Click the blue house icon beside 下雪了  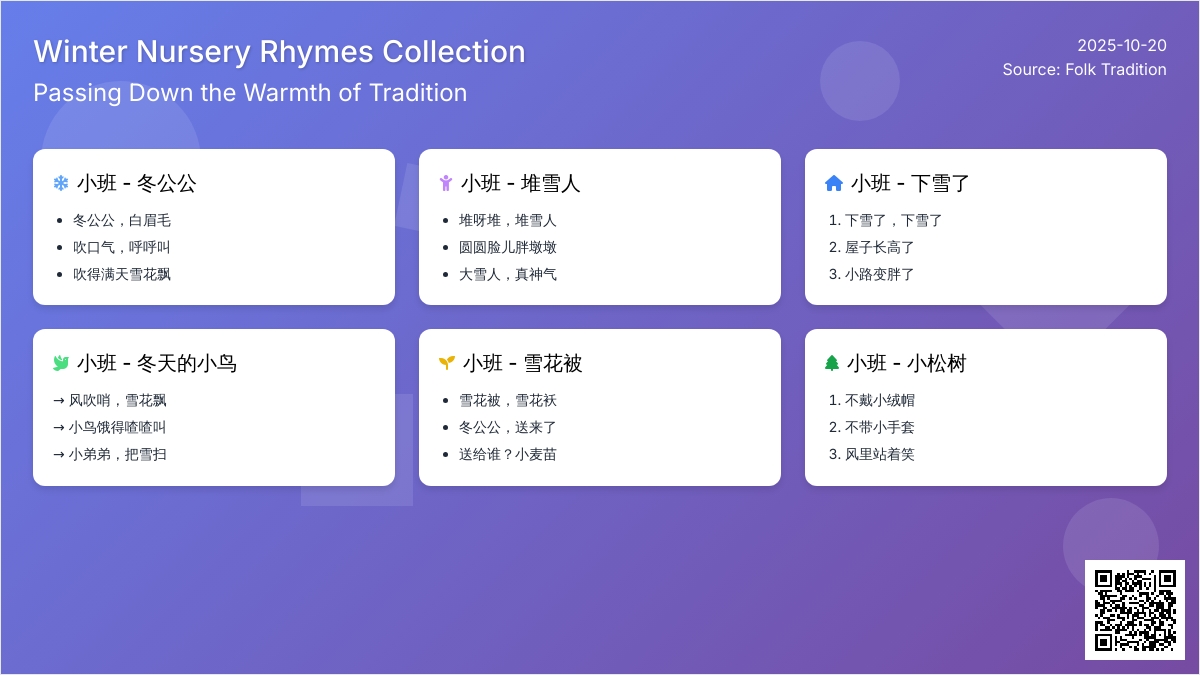point(833,183)
